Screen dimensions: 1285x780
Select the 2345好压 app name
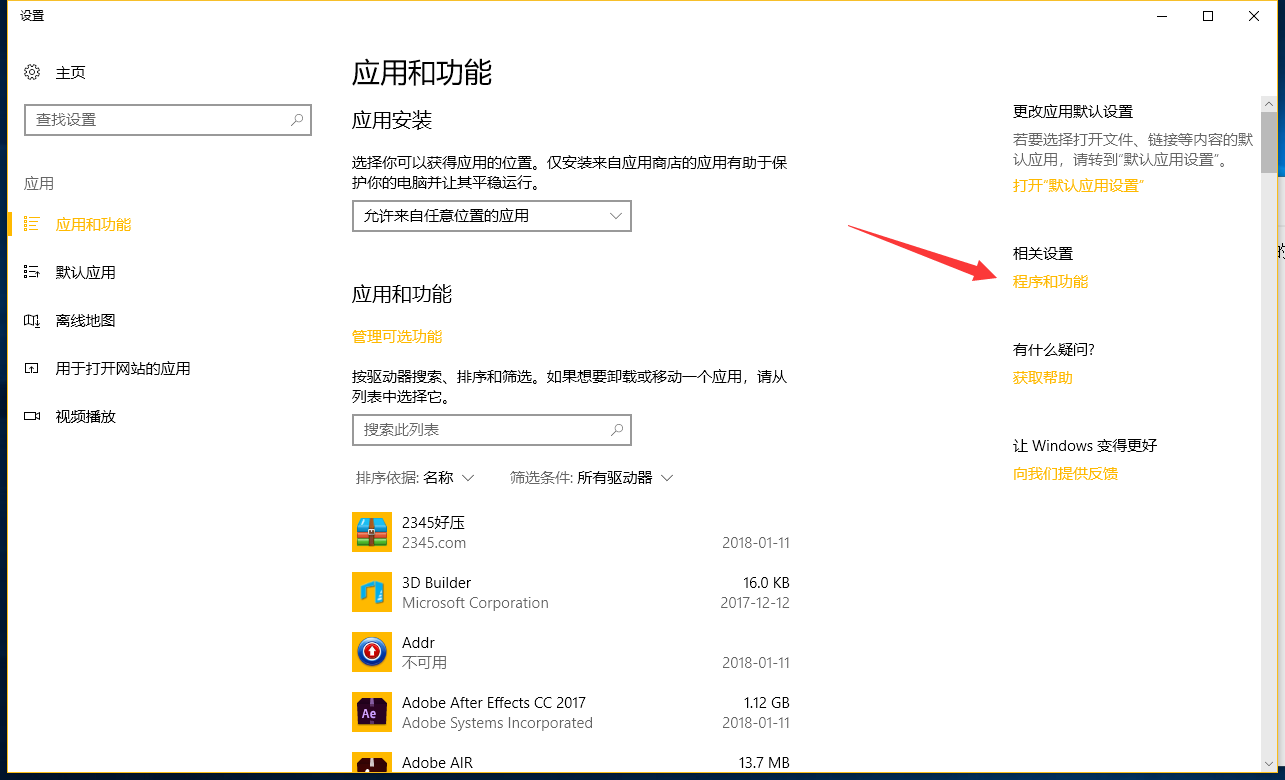433,522
